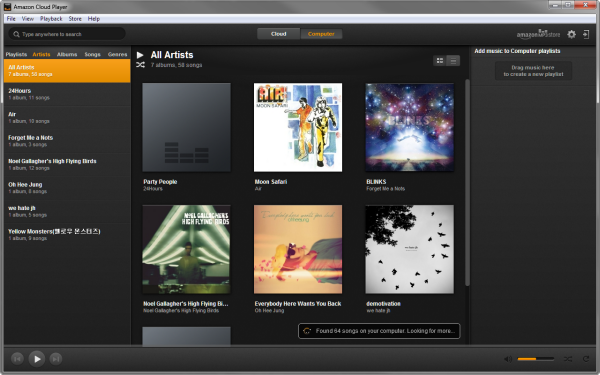Screen dimensions: 600x375
Task: Open the Genres tab
Action: (x=117, y=54)
